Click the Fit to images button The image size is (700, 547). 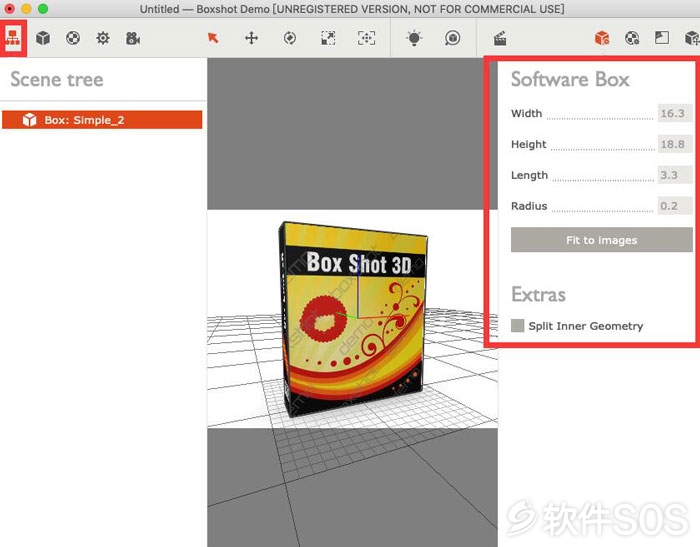[601, 240]
